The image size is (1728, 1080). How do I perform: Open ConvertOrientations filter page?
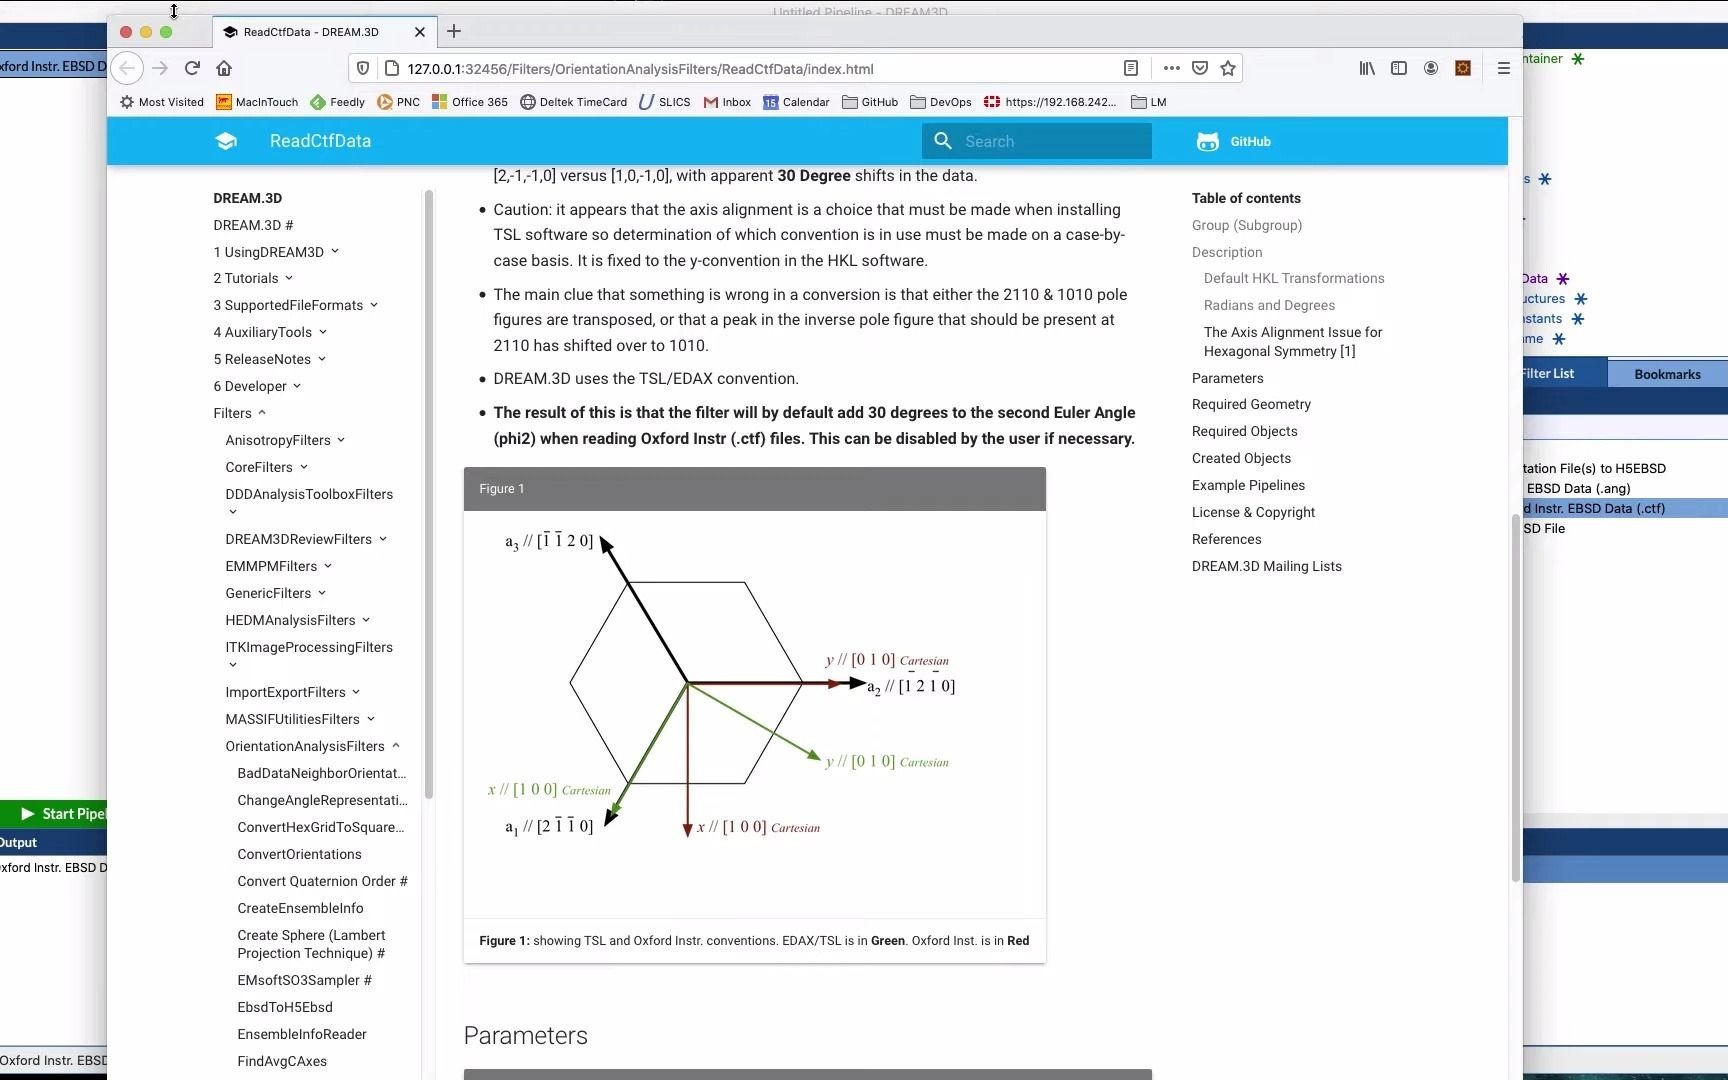(299, 854)
